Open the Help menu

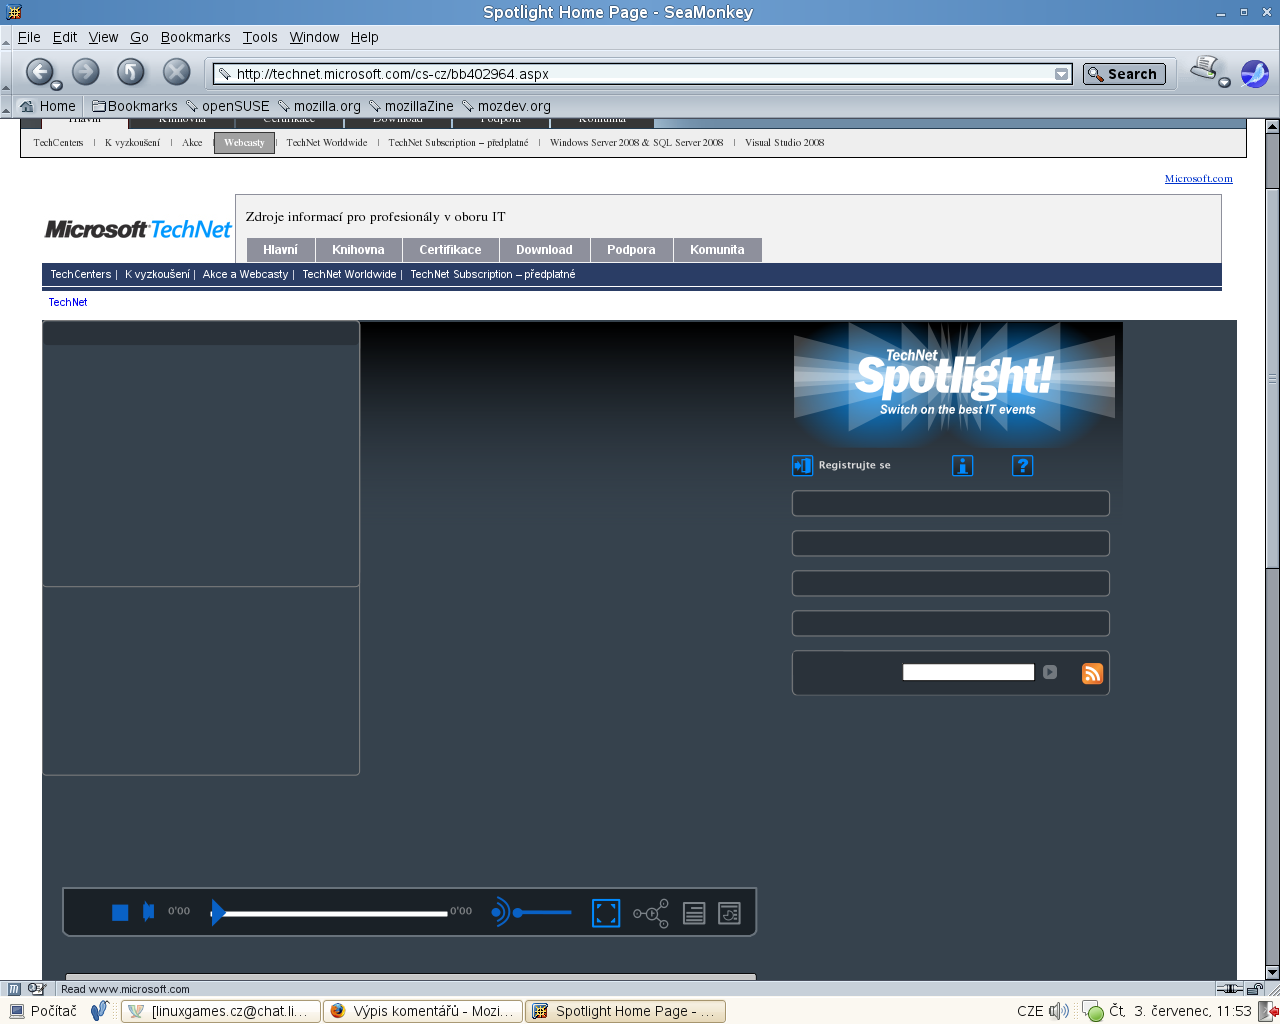tap(364, 37)
